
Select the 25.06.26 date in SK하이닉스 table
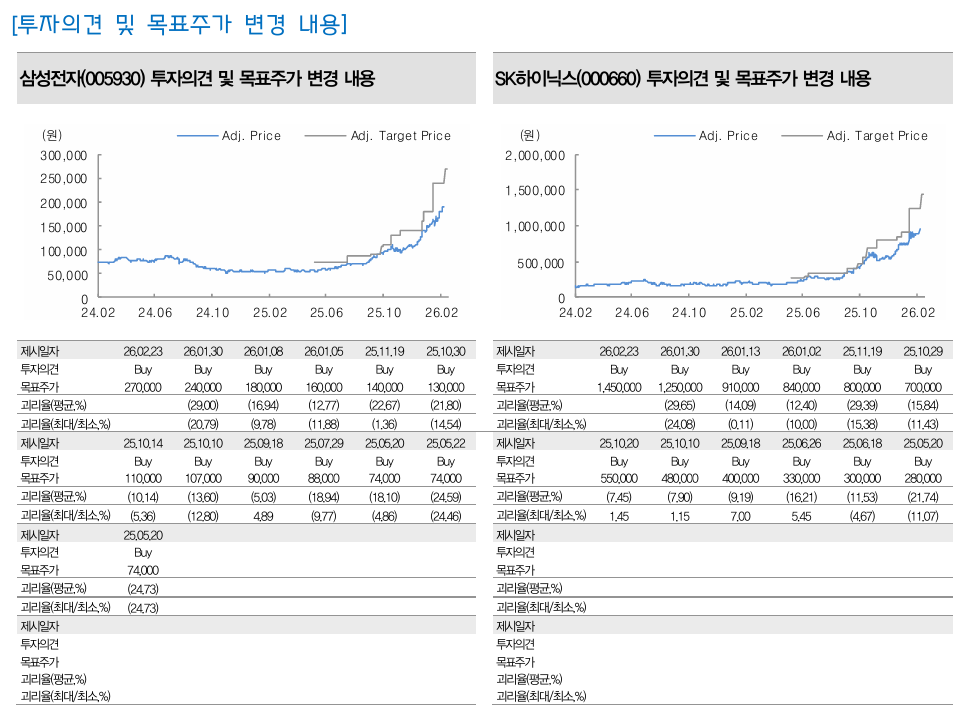click(801, 442)
